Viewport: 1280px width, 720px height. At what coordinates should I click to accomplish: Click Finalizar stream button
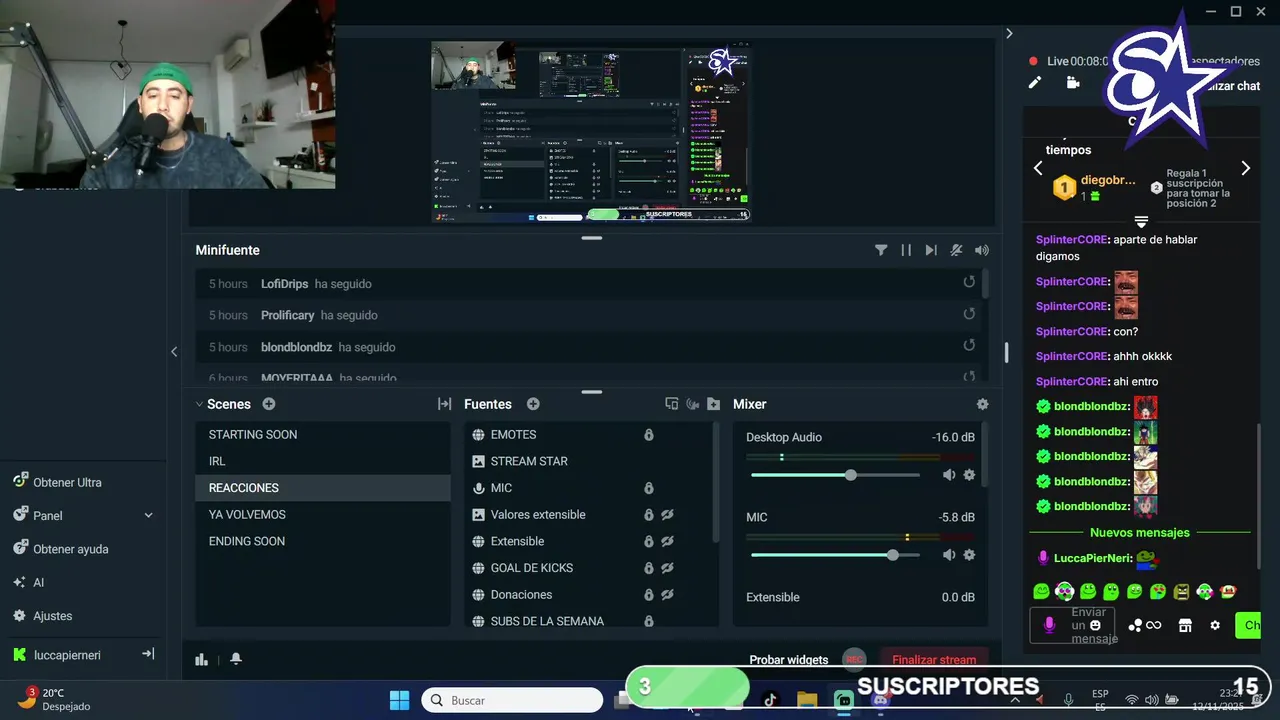click(934, 660)
